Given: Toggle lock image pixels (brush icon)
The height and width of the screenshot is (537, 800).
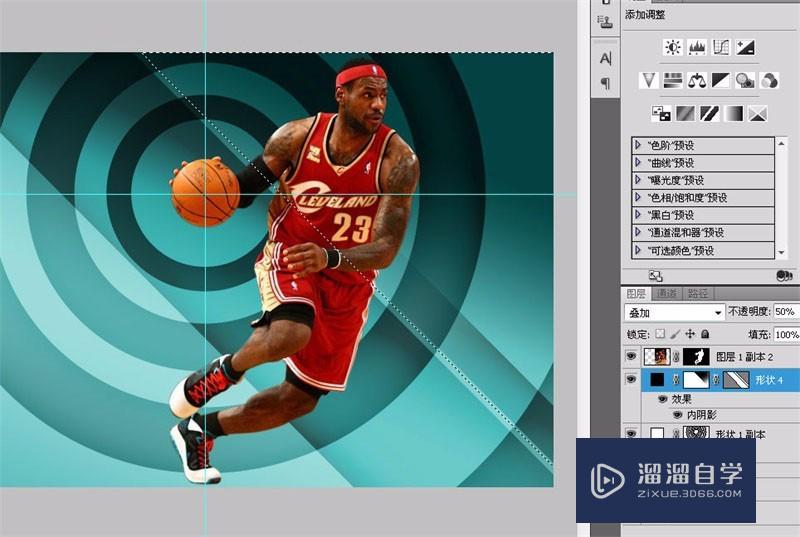Looking at the screenshot, I should [x=675, y=334].
